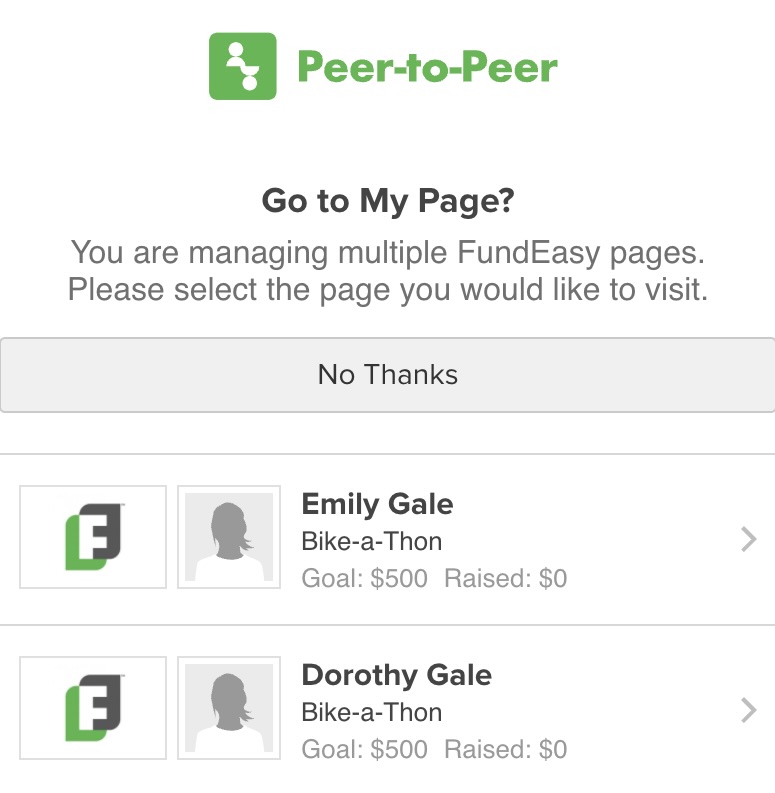
Task: Click Bike-a-Thon event under Emily Gale
Action: (371, 542)
